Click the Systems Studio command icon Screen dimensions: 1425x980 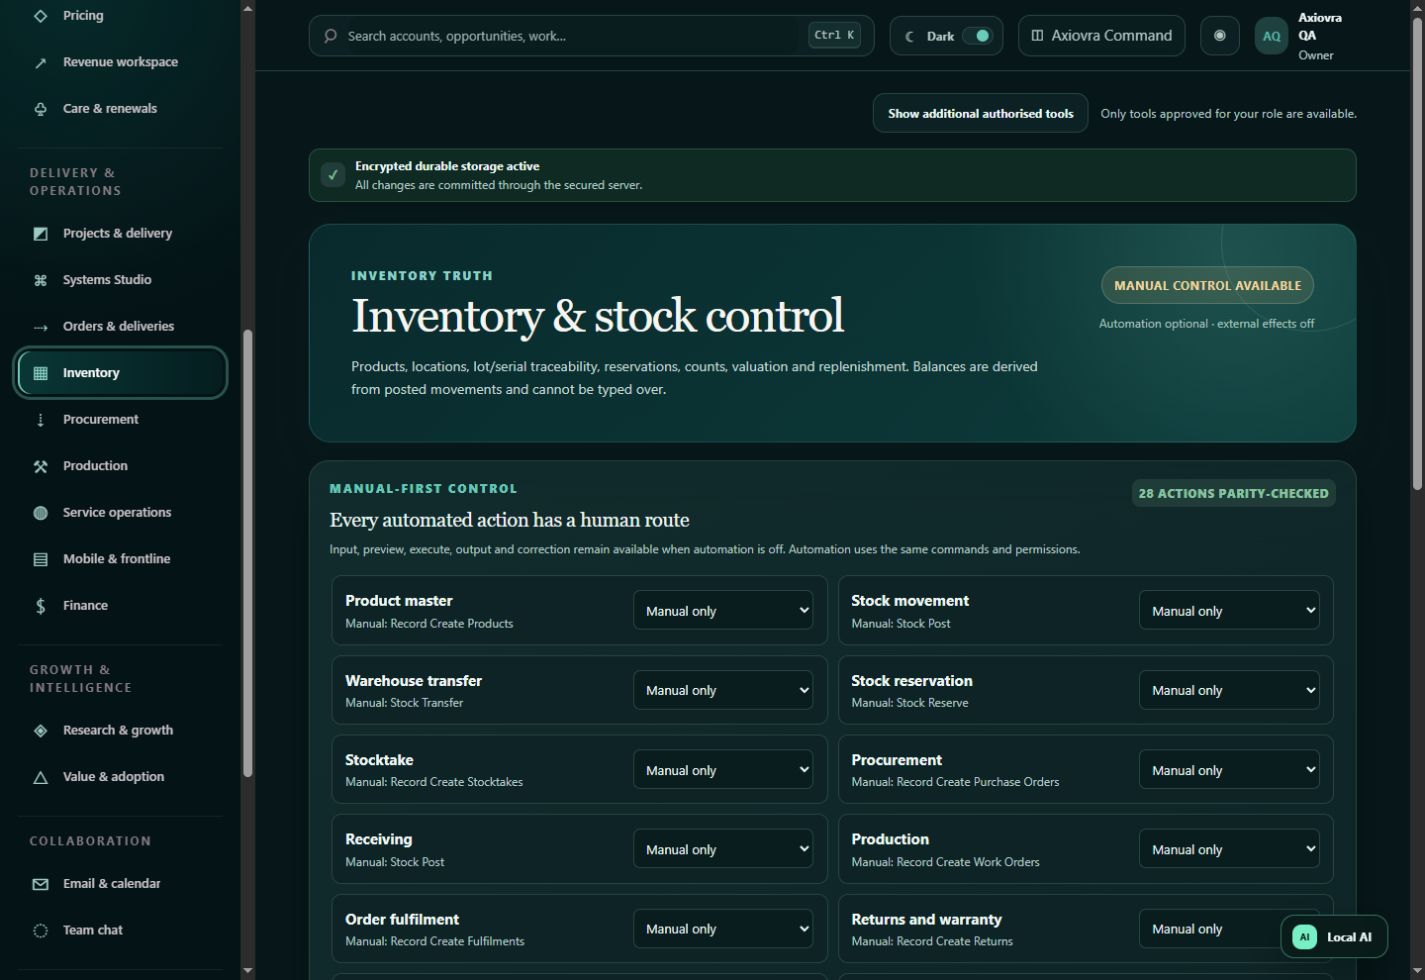(x=40, y=280)
